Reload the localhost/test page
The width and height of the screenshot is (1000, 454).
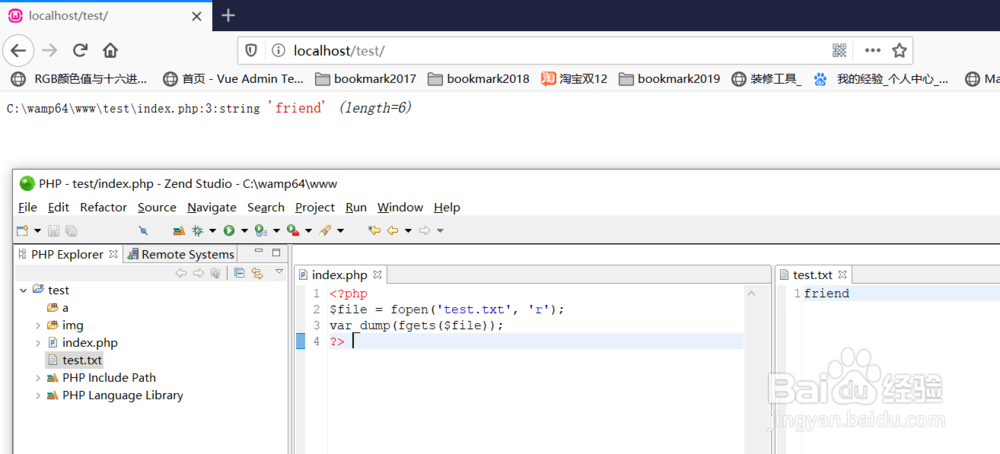(80, 50)
